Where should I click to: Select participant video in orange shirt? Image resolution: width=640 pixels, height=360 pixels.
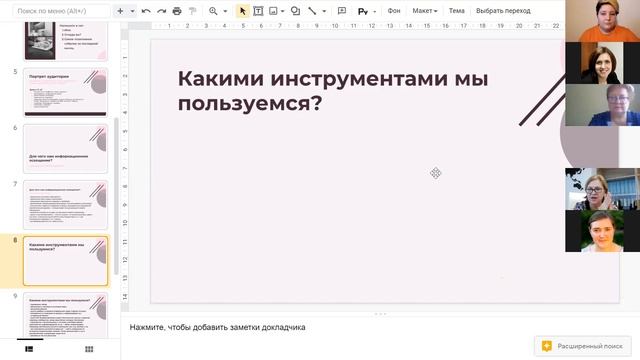(x=602, y=21)
